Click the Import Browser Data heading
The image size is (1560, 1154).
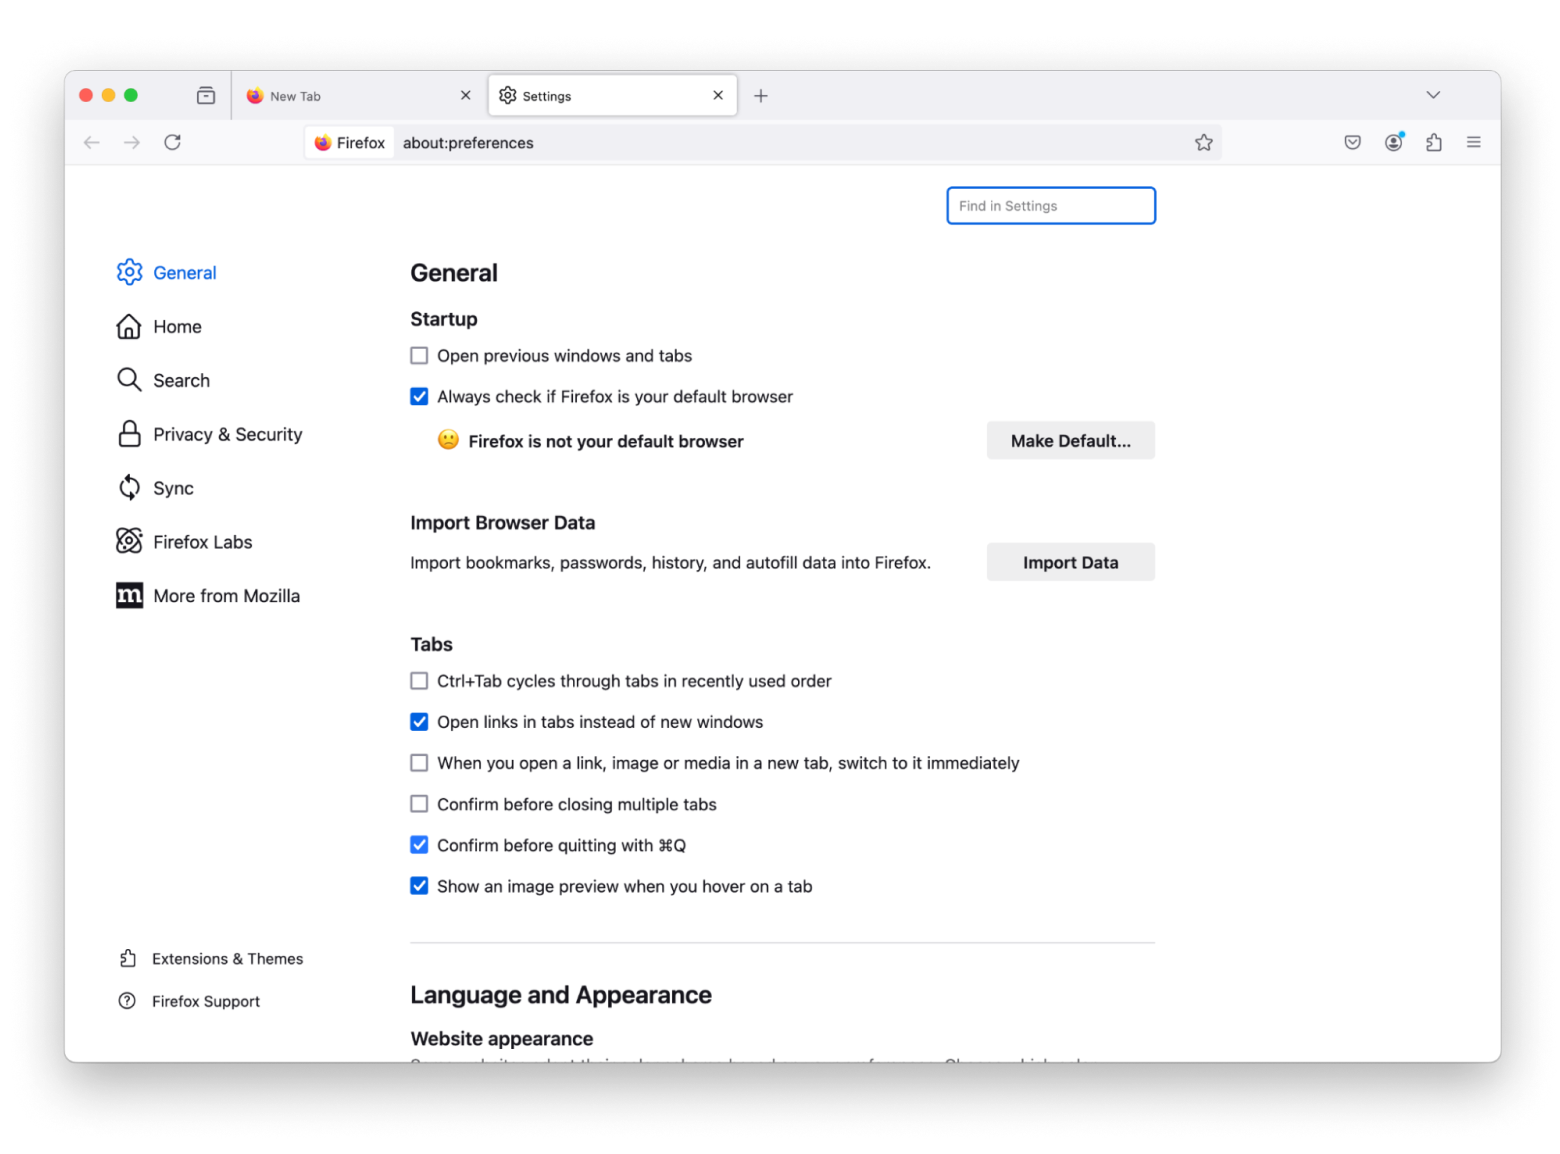[502, 523]
